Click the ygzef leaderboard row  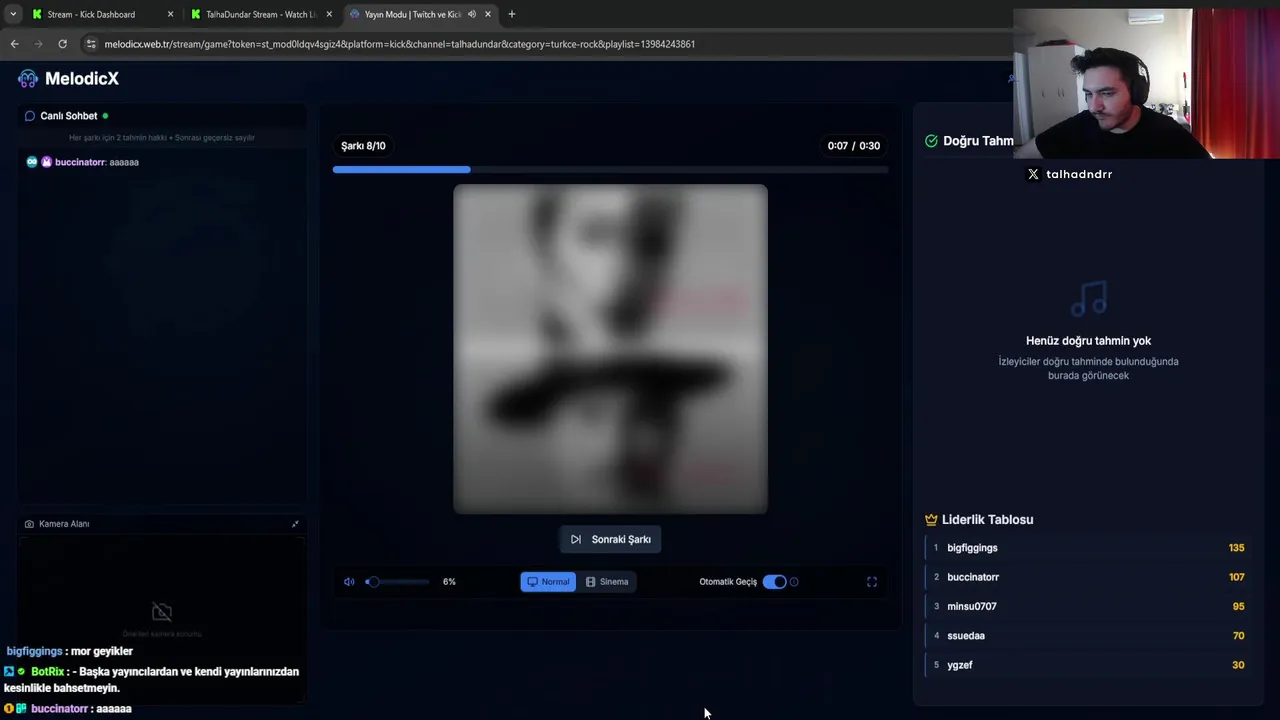[1088, 665]
